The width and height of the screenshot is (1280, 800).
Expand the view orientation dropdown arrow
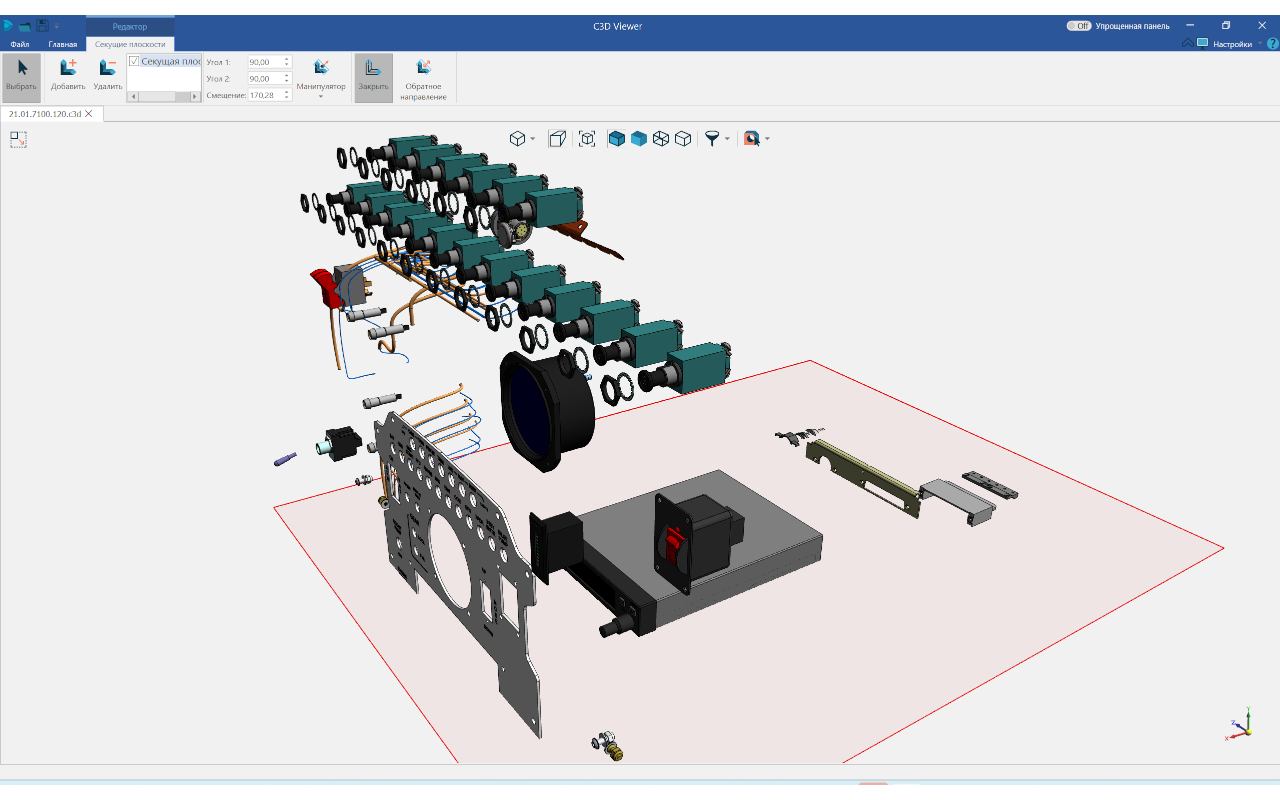(533, 139)
